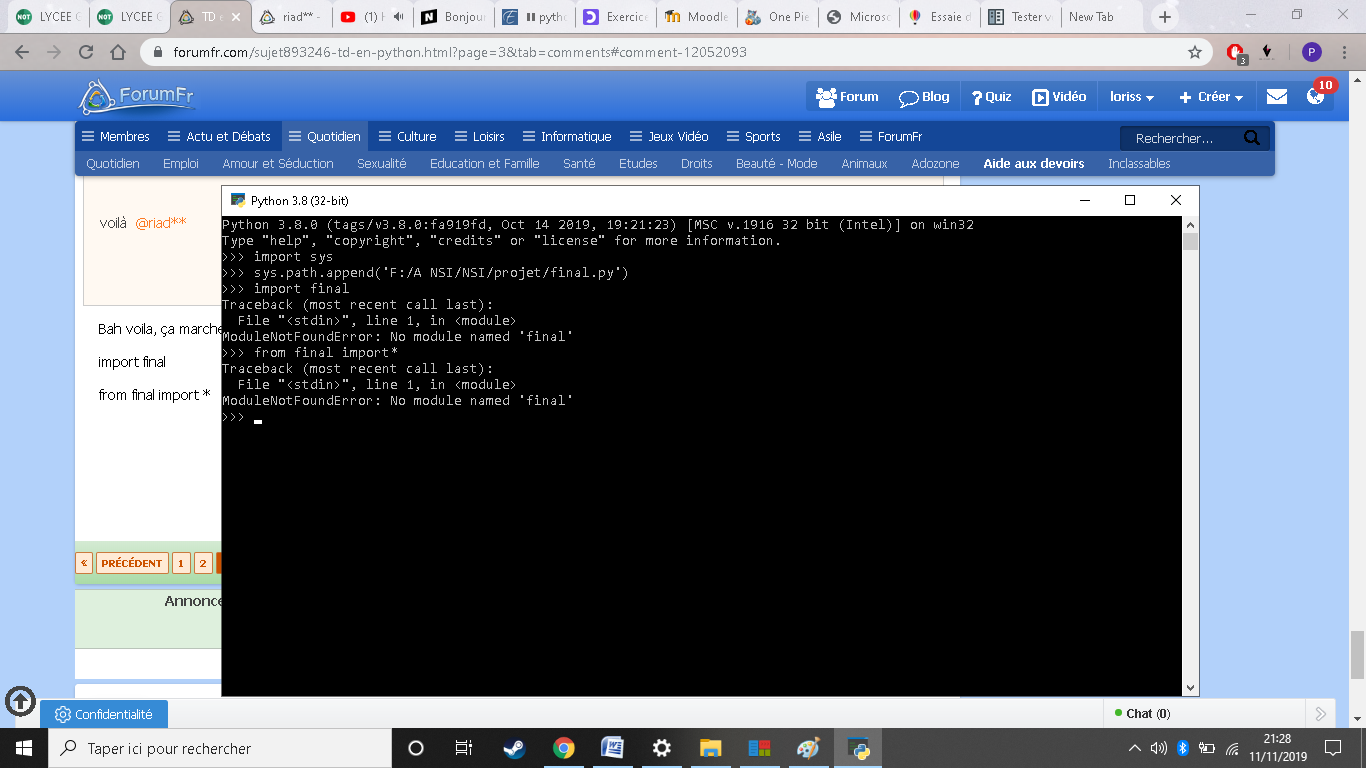Open the Informatique menu
This screenshot has height=768, width=1366.
(x=565, y=137)
